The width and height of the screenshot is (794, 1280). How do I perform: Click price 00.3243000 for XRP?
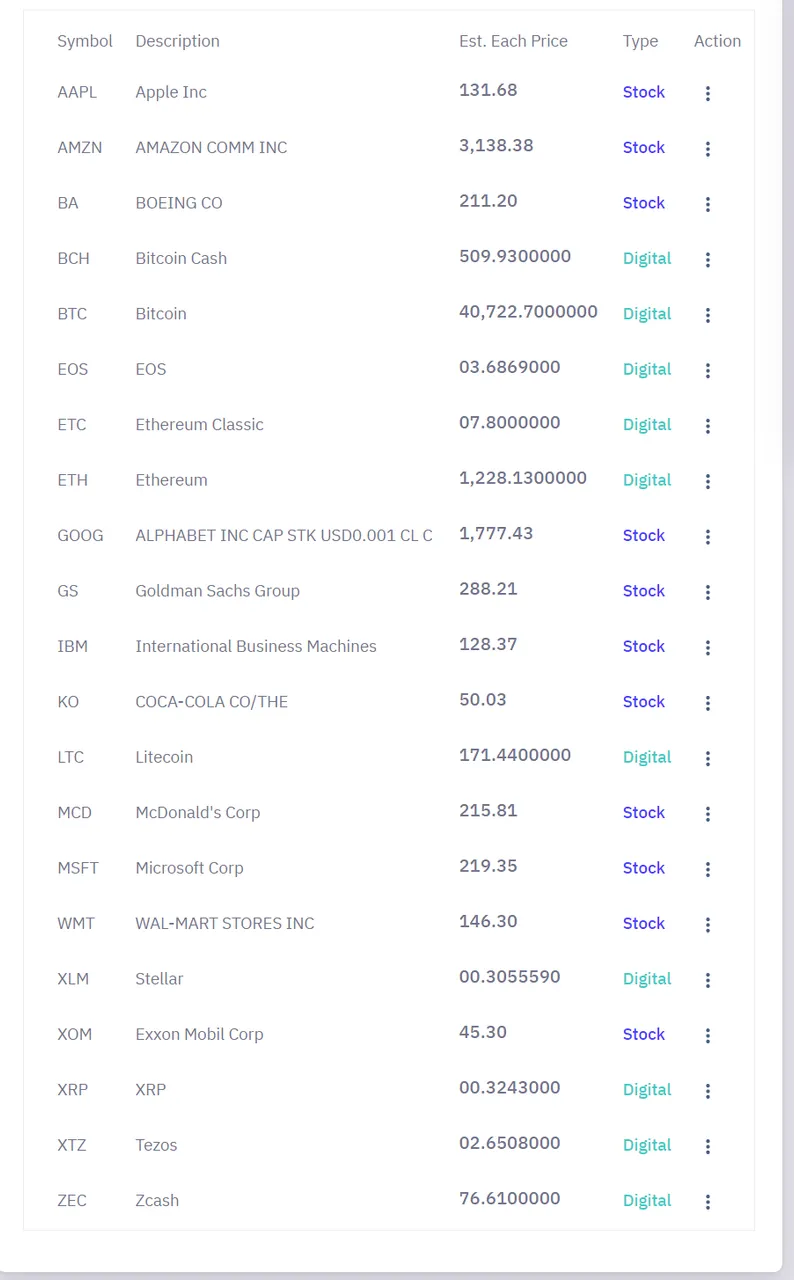coord(510,1088)
